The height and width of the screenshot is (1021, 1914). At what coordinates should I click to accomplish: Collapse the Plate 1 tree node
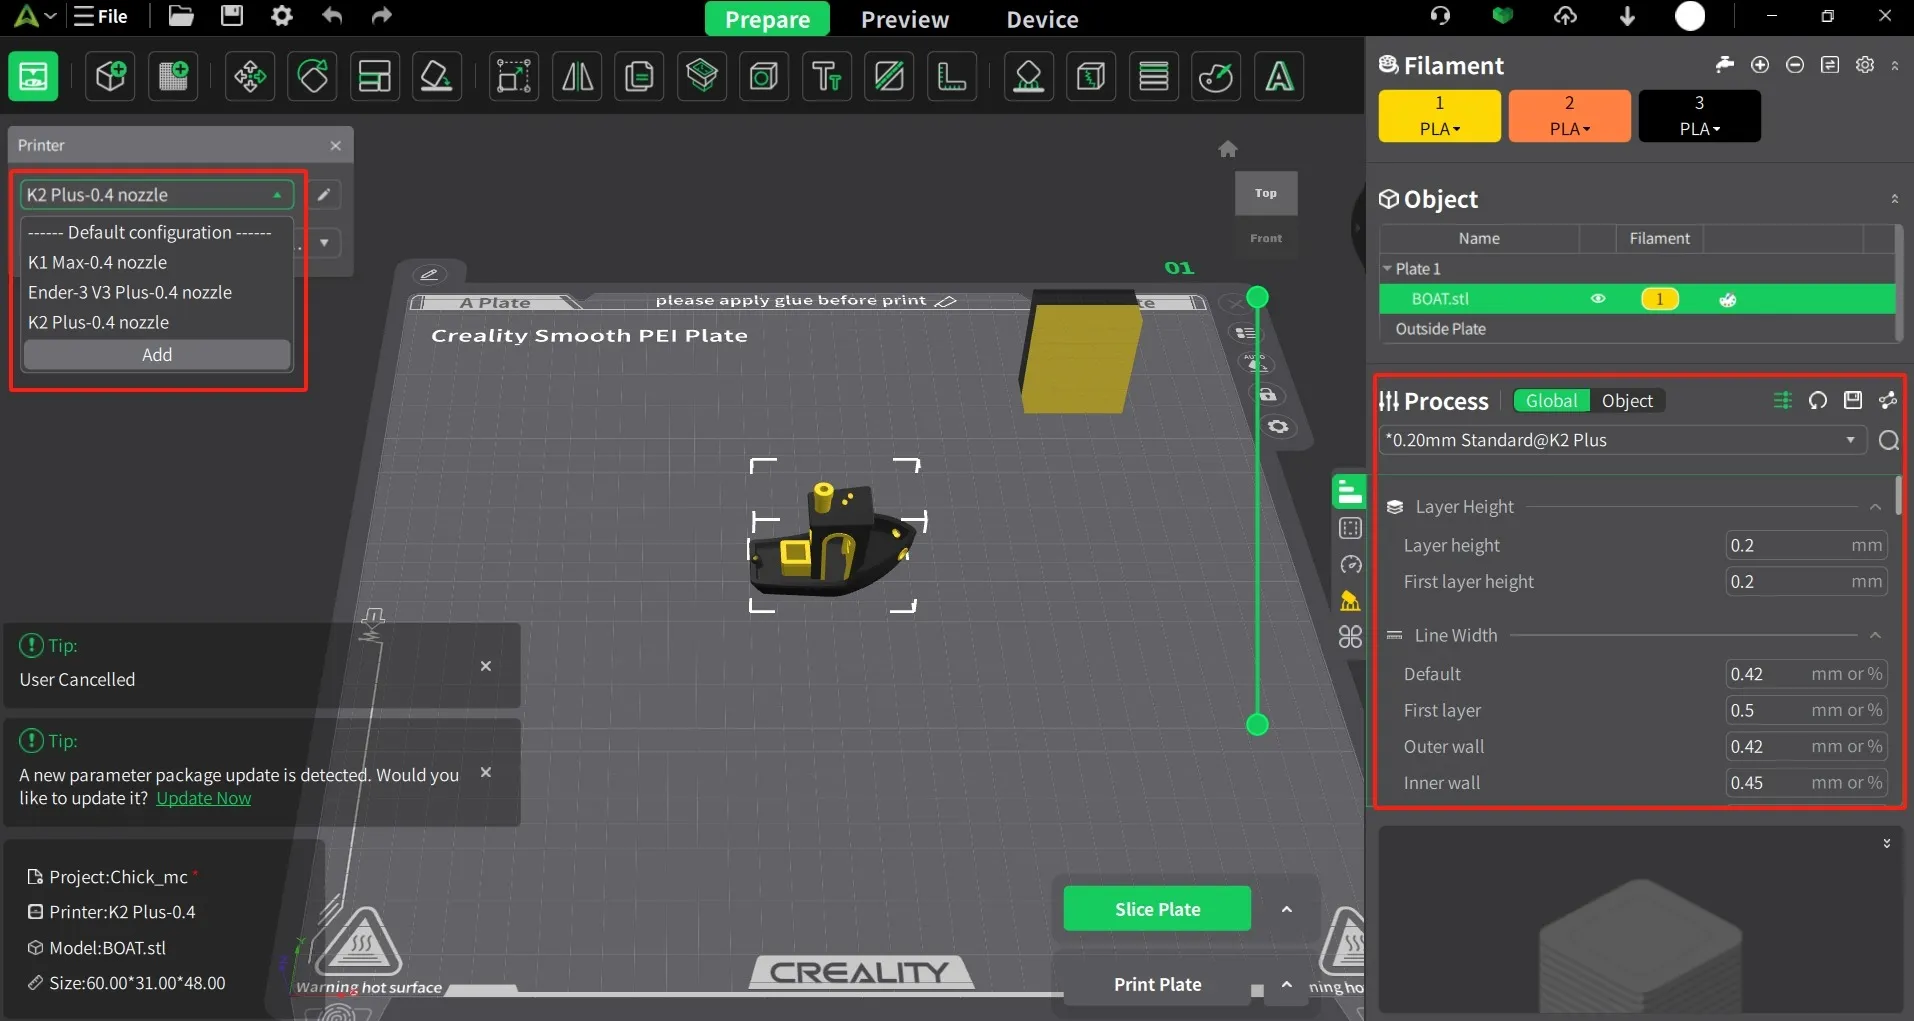(x=1387, y=269)
